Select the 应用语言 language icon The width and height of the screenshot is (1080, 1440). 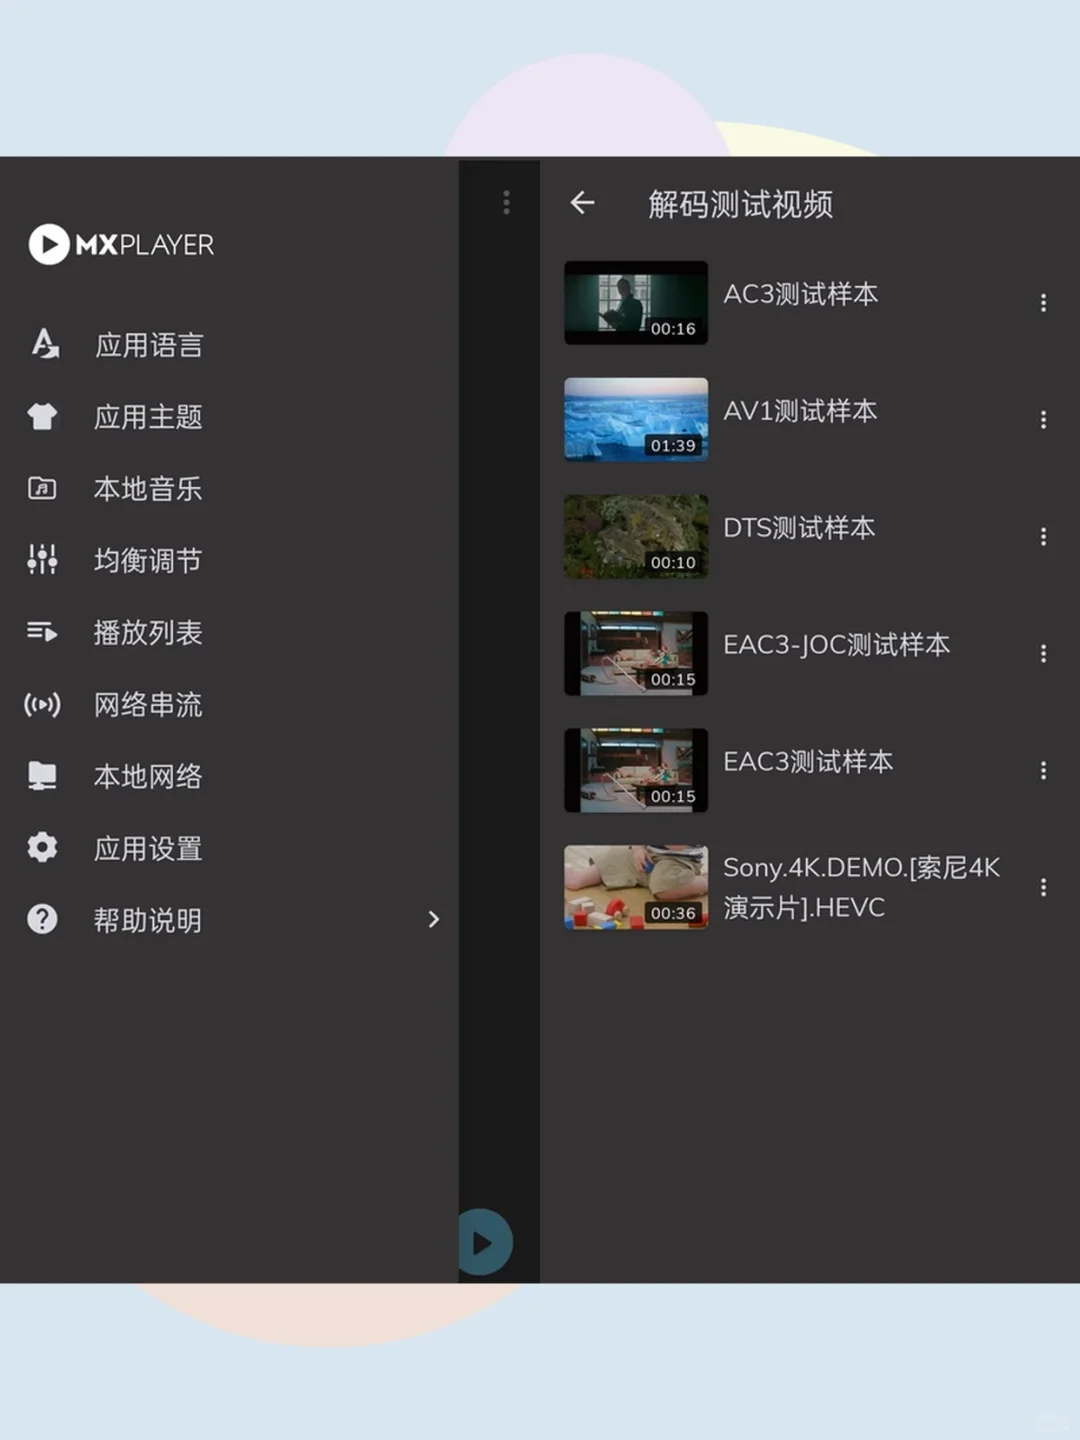[x=41, y=344]
